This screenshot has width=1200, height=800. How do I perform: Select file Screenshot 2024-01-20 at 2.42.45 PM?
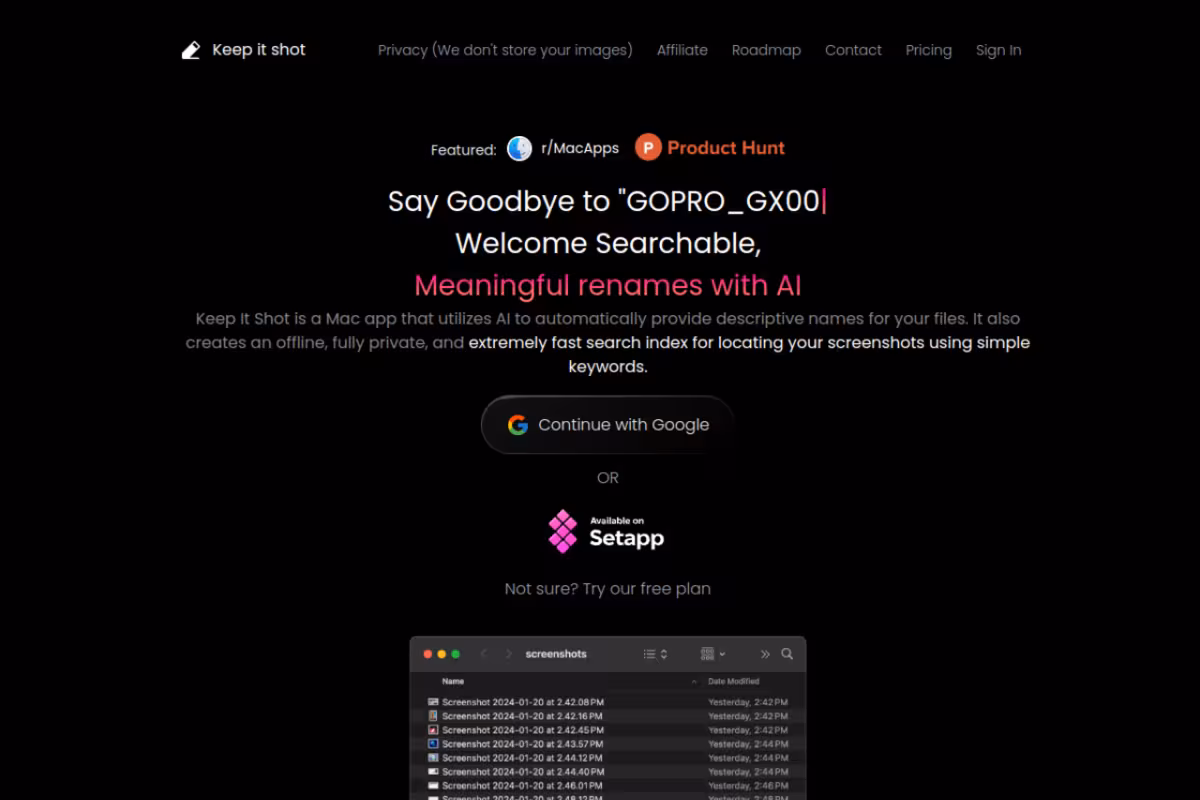tap(523, 730)
